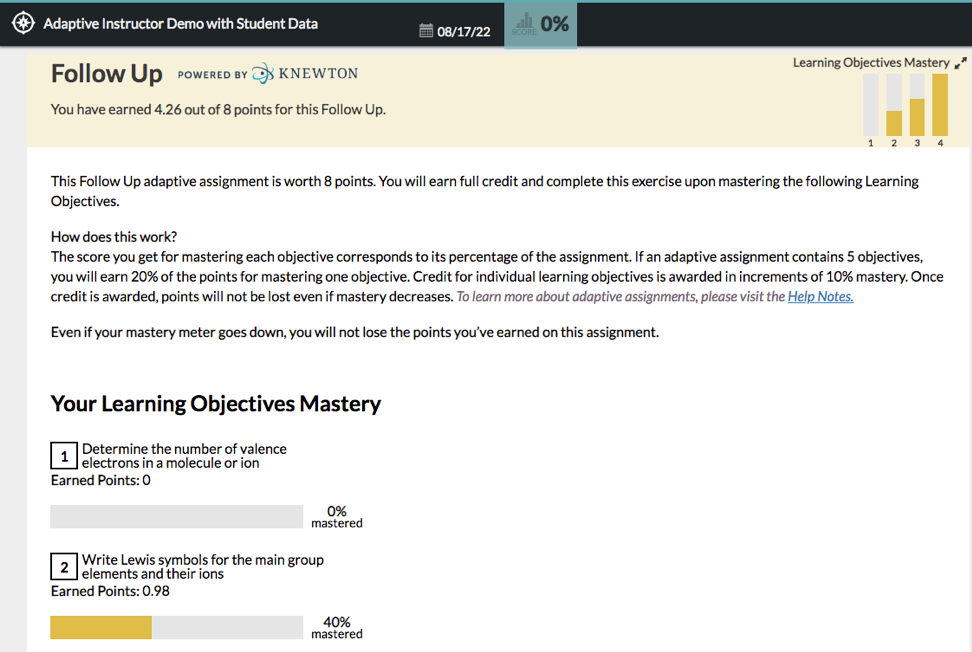
Task: Click the Learning Objectives Mastery label
Action: click(871, 63)
